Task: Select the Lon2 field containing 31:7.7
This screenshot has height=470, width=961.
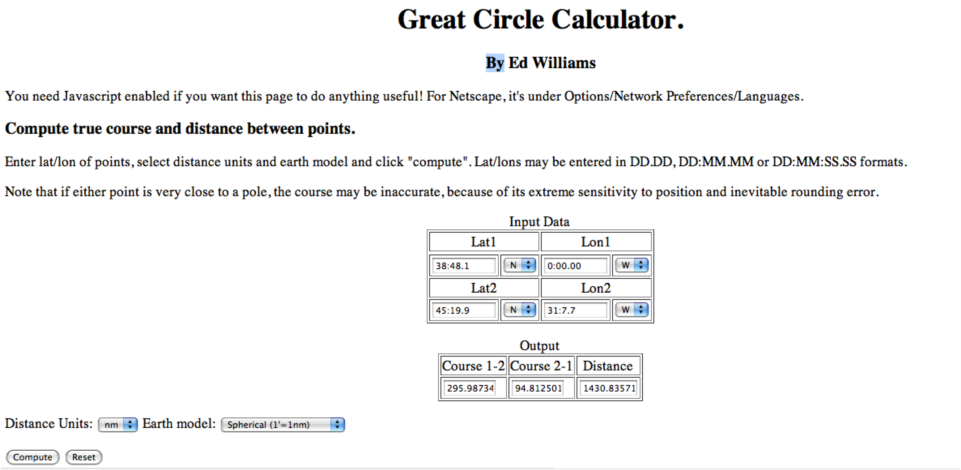Action: 576,310
